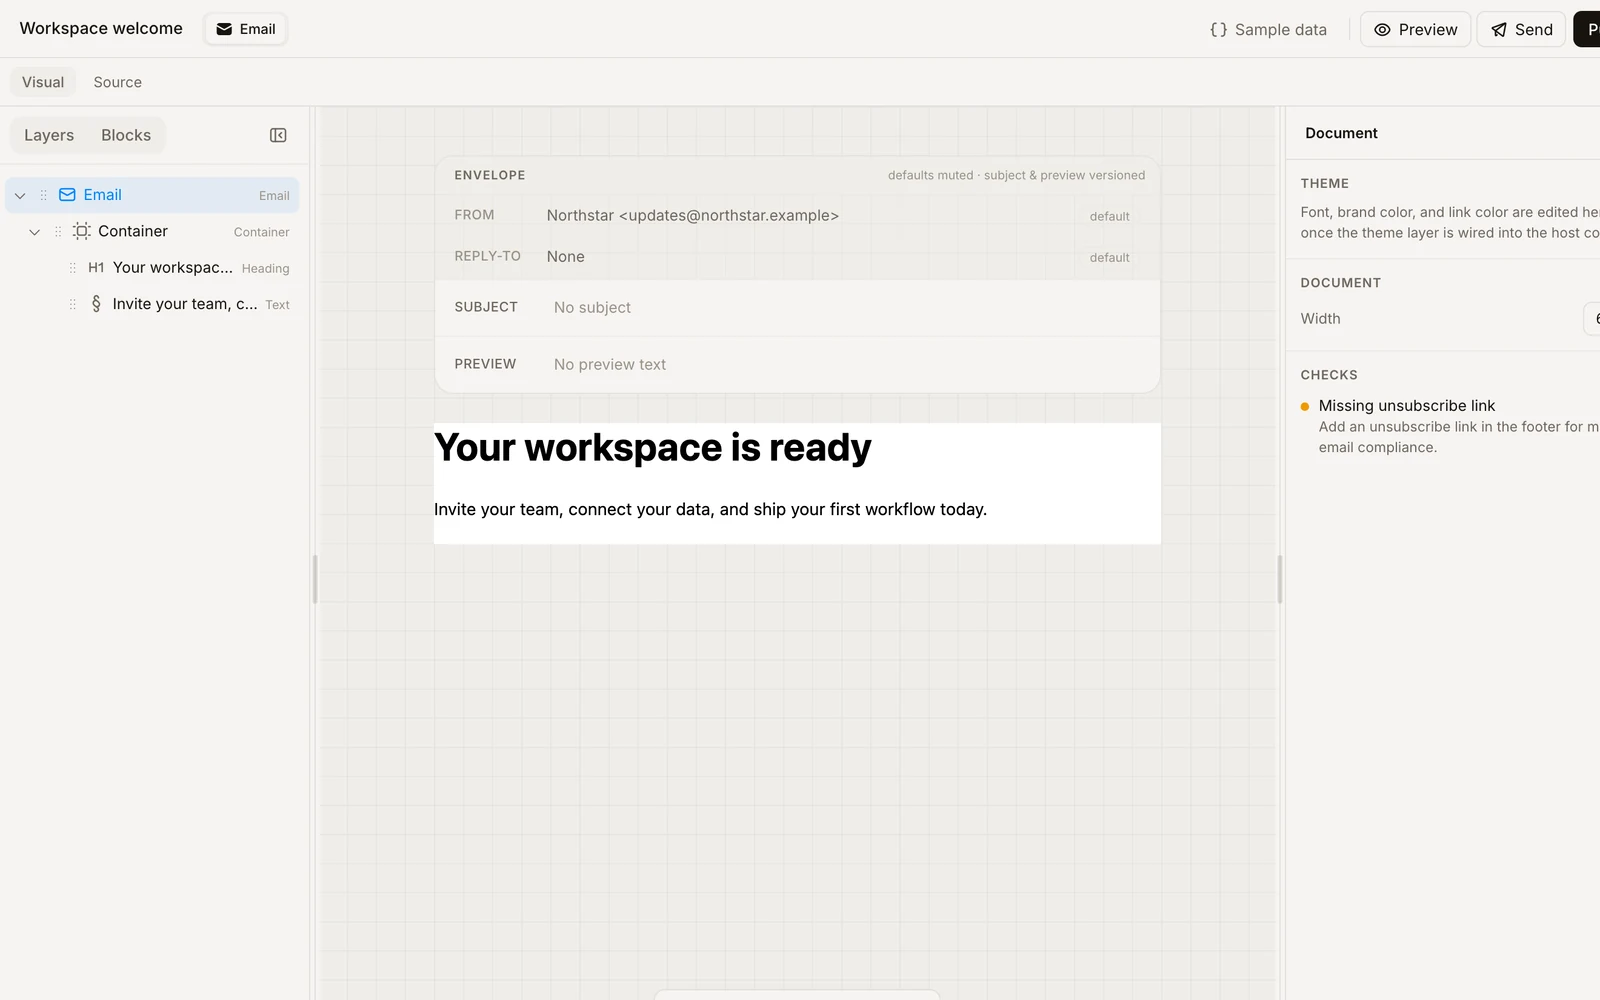1600x1000 pixels.
Task: Click the Invite your team paragraph on canvas
Action: (x=710, y=509)
